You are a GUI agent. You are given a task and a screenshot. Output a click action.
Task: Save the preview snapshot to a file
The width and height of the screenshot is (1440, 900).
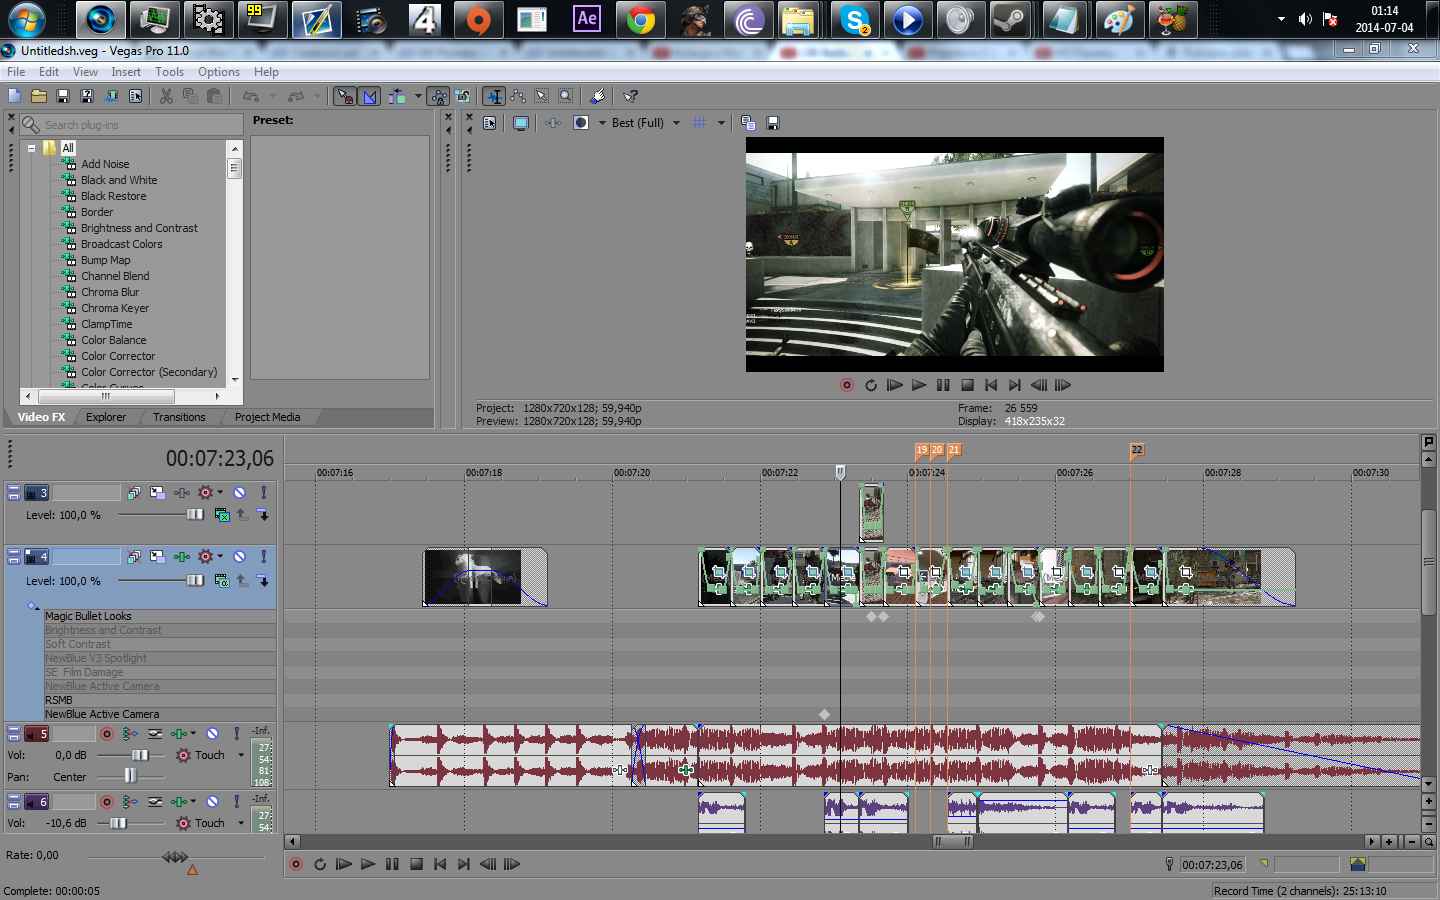773,123
